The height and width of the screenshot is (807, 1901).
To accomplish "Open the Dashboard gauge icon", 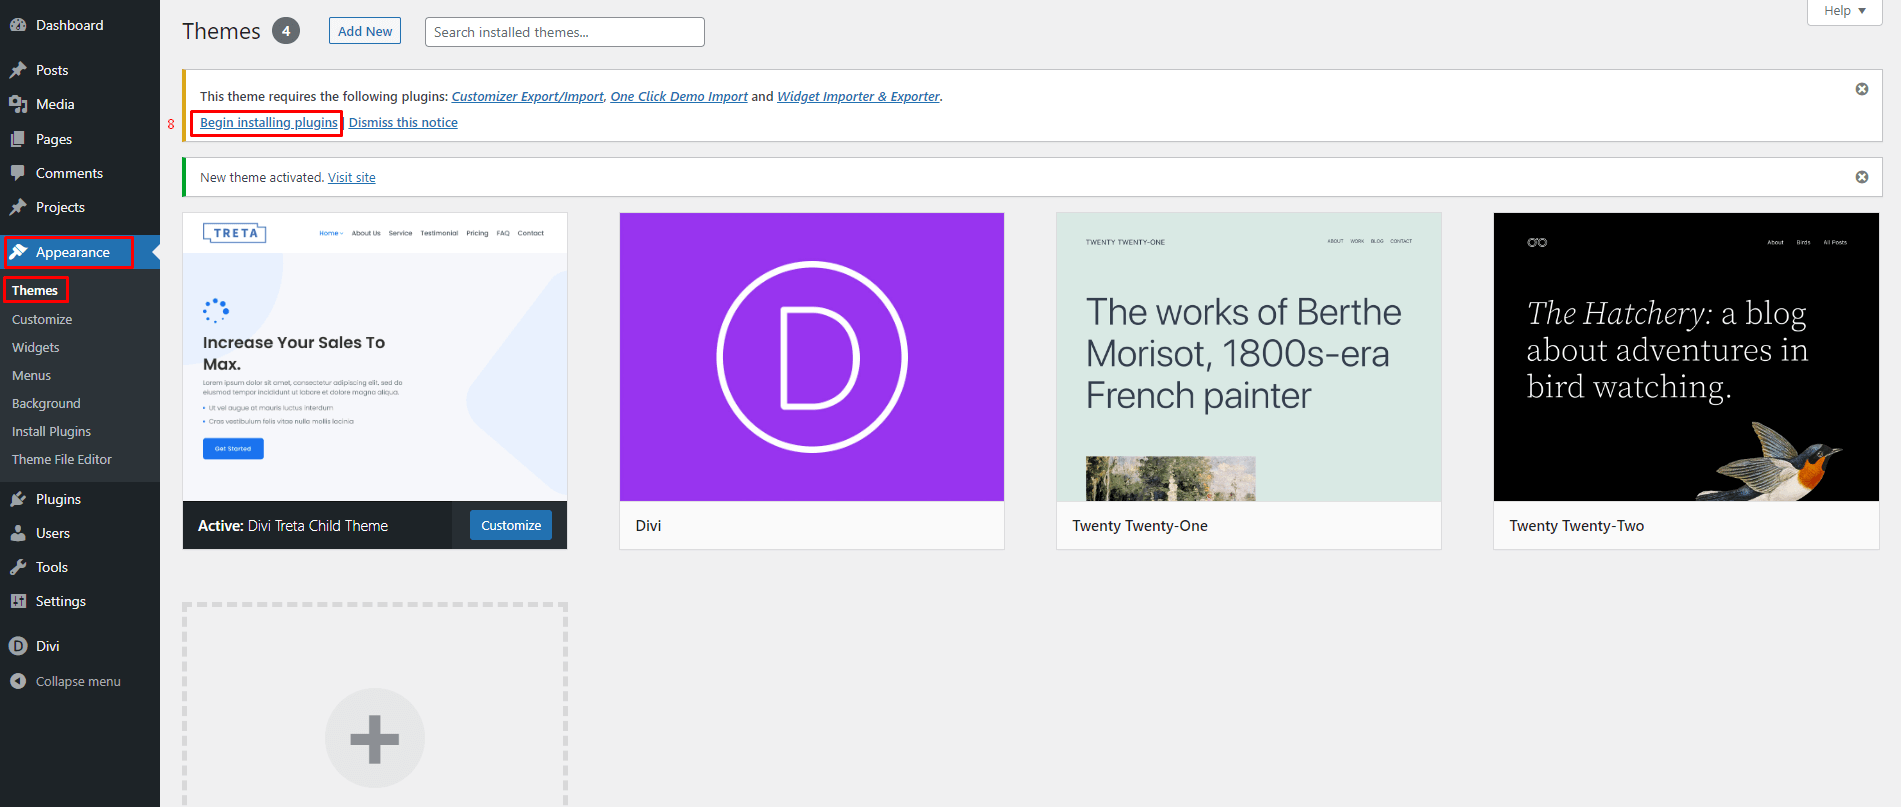I will (18, 25).
